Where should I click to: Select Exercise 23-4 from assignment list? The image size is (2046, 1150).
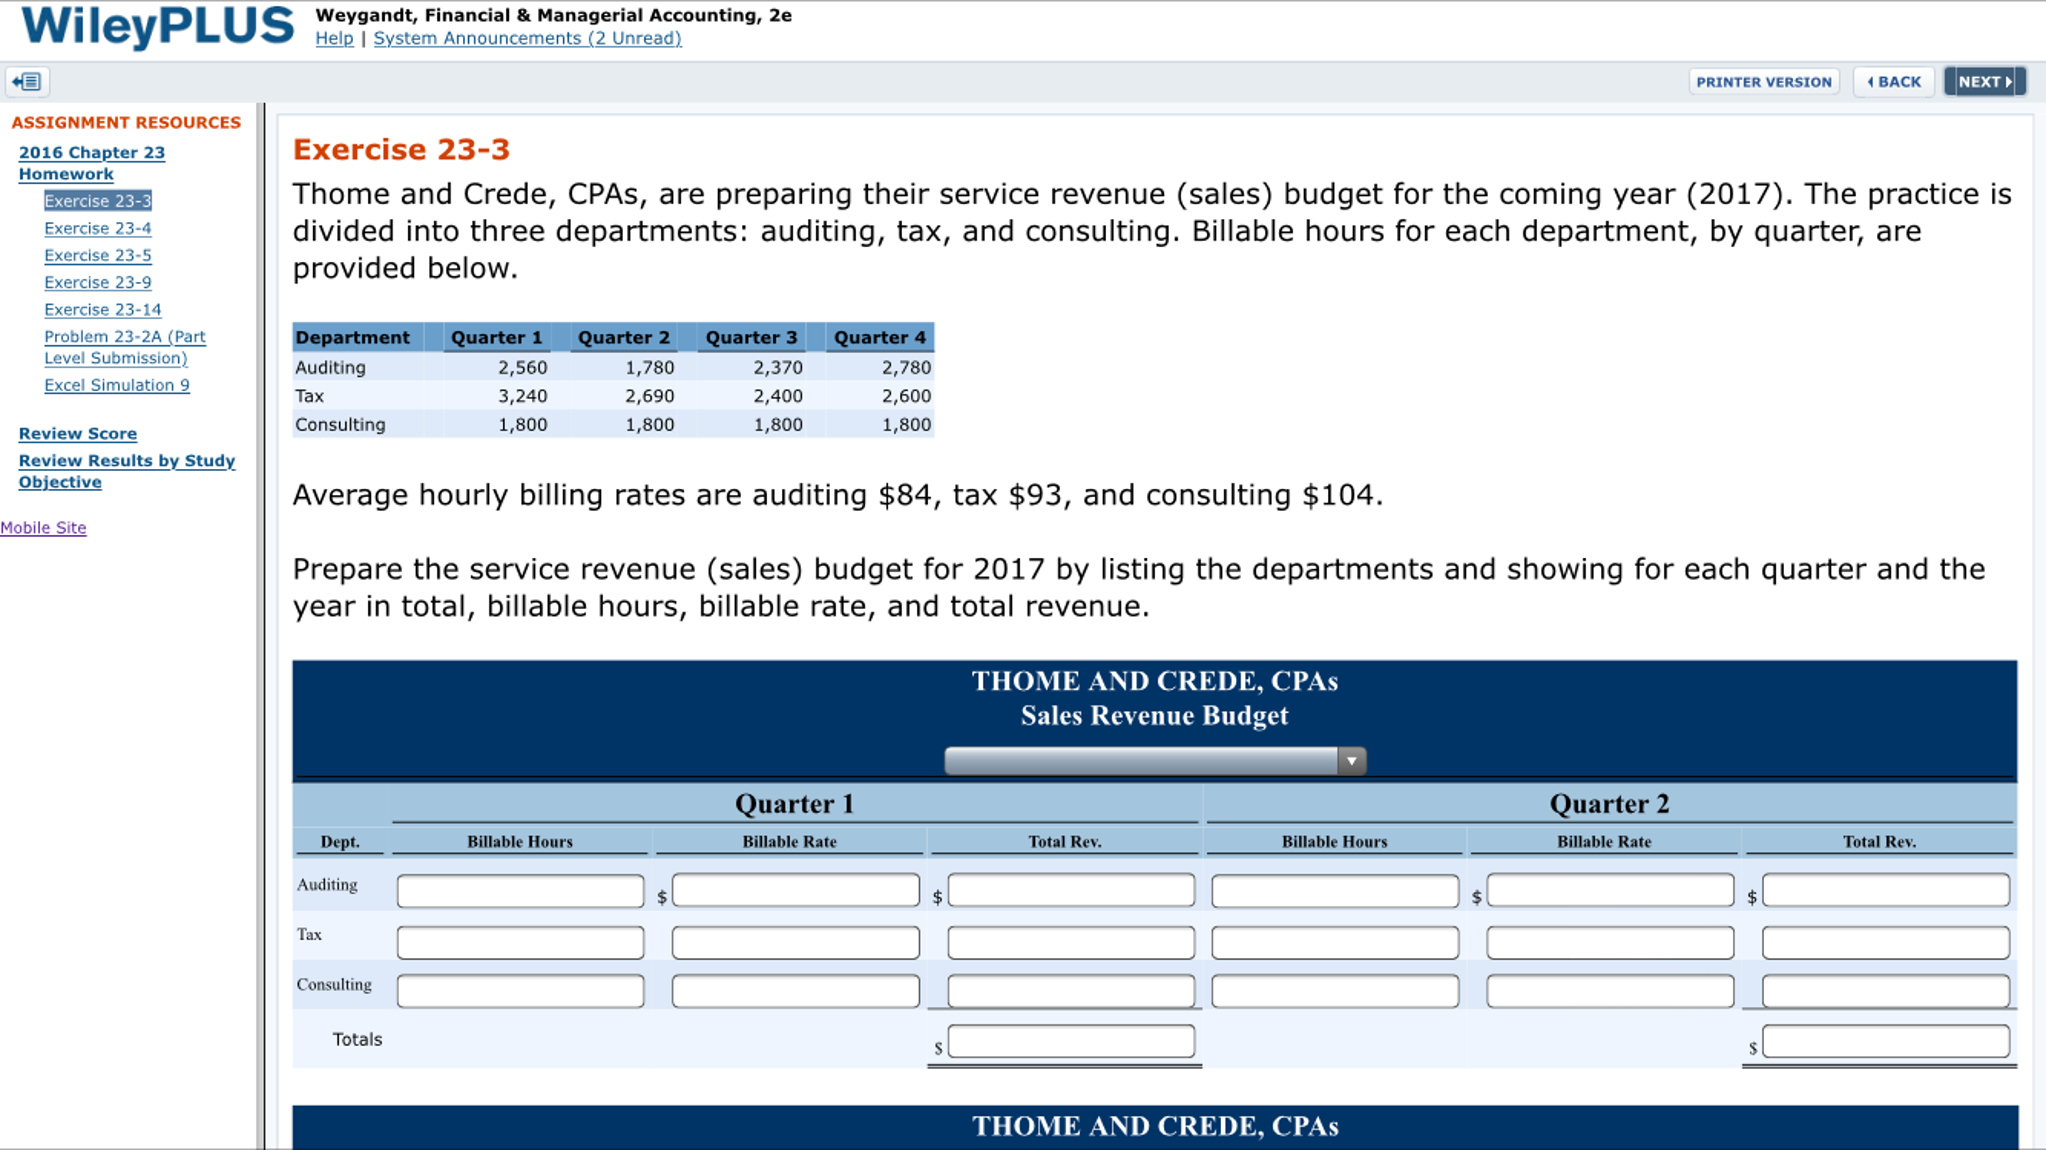click(x=96, y=228)
